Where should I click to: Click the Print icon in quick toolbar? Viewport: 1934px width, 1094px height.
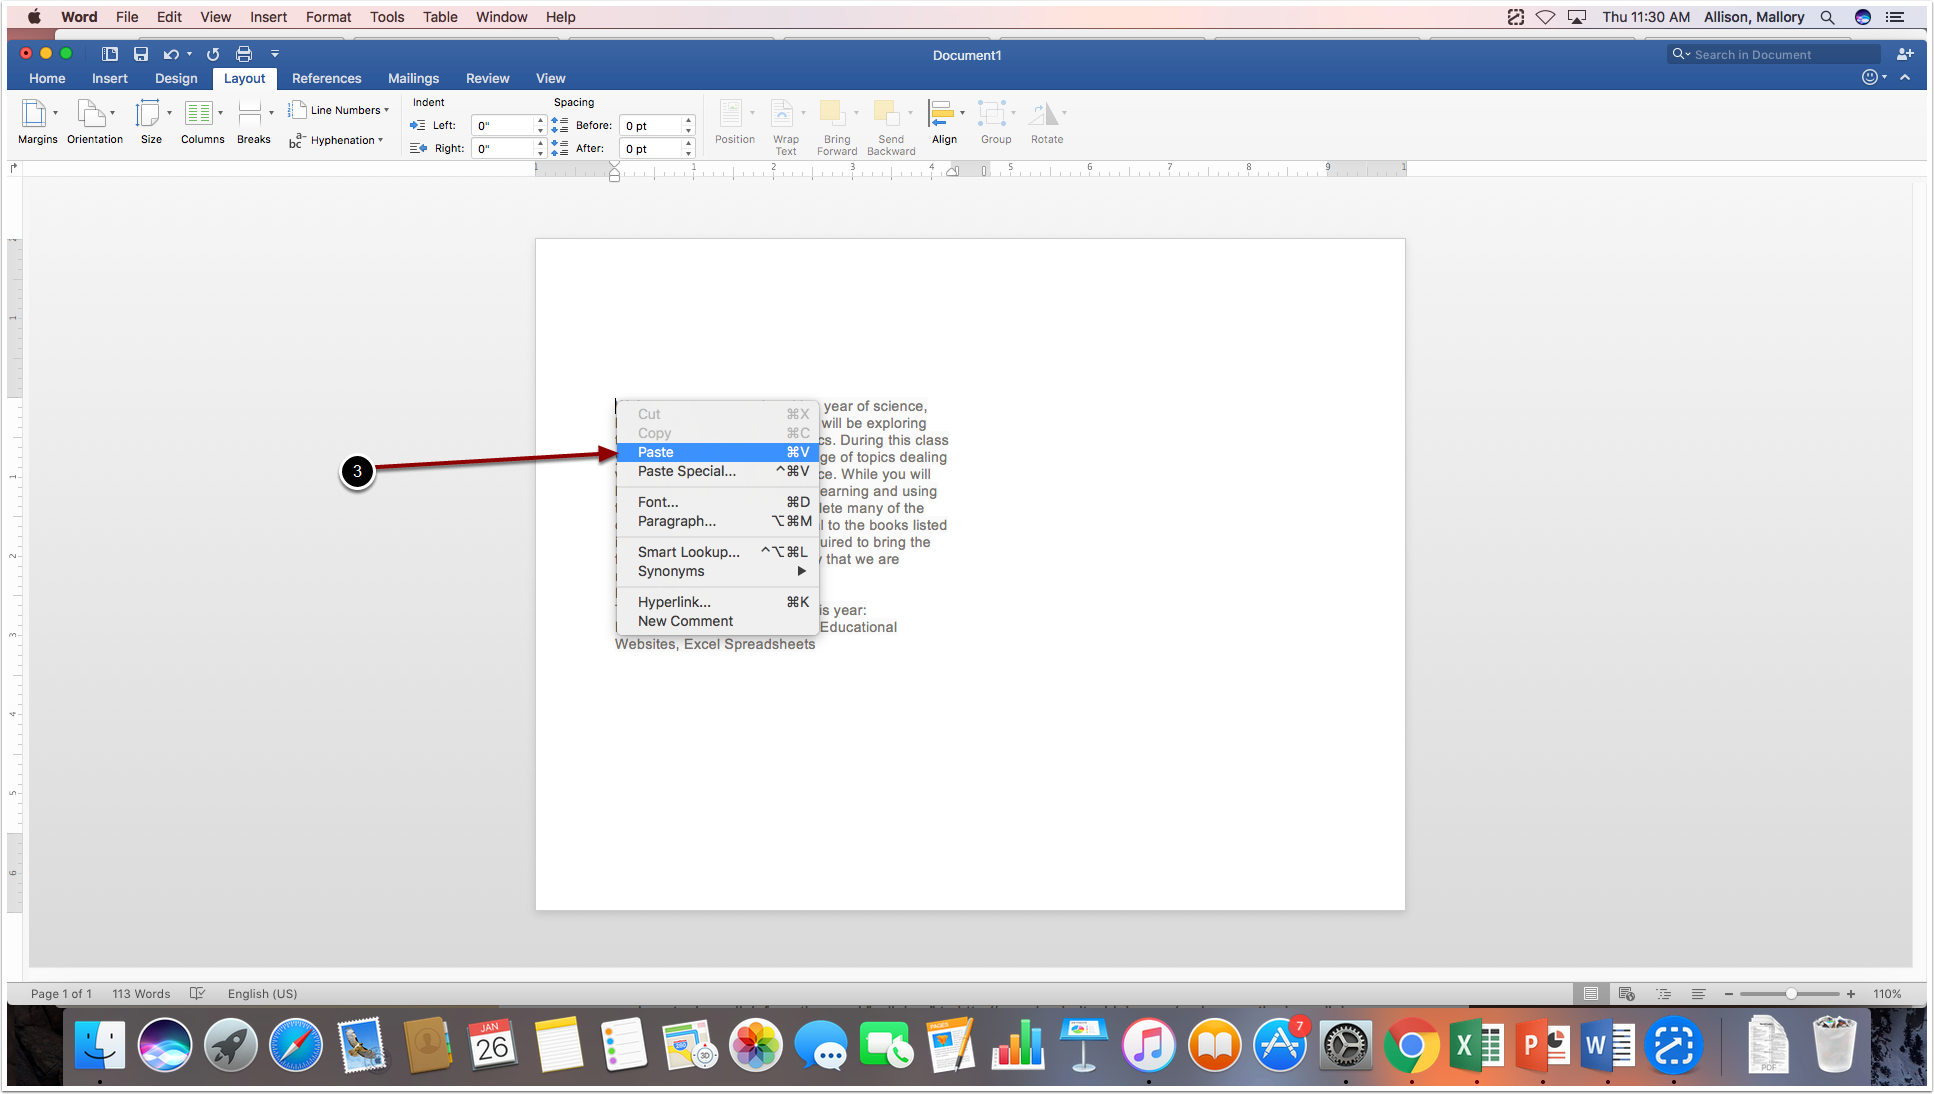(x=244, y=54)
